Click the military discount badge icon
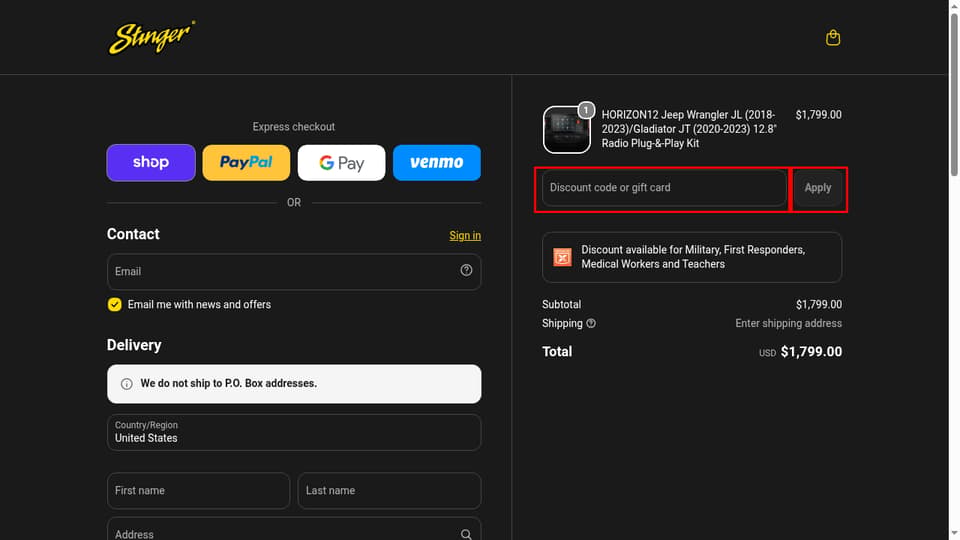The height and width of the screenshot is (540, 960). click(x=562, y=257)
